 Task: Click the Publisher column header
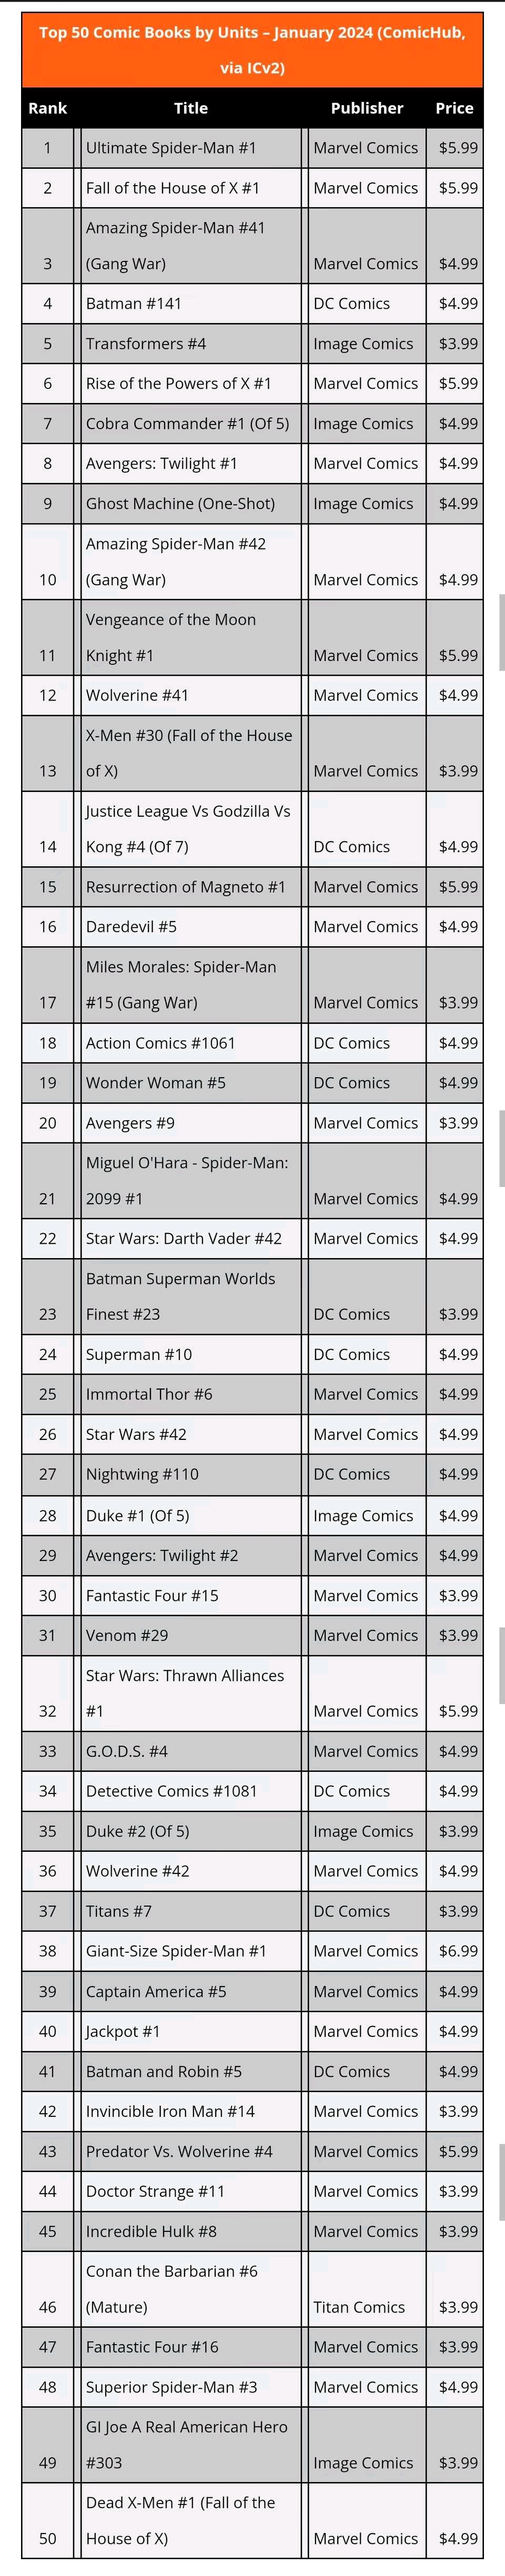point(367,108)
